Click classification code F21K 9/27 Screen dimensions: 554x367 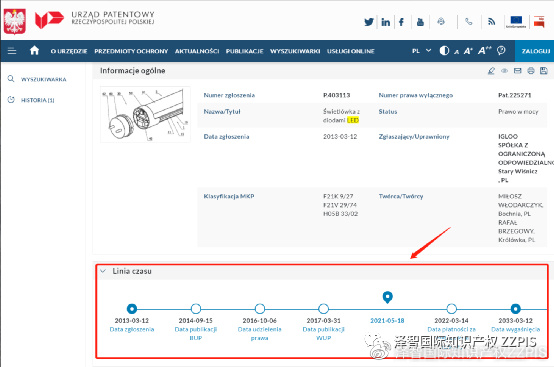pyautogui.click(x=338, y=196)
